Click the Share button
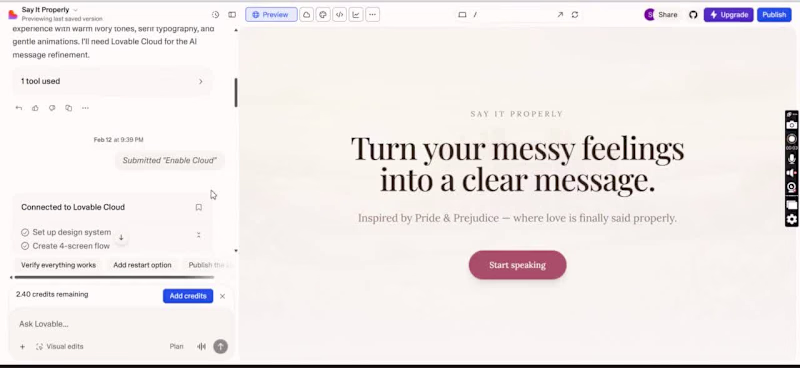The width and height of the screenshot is (800, 368). point(667,15)
